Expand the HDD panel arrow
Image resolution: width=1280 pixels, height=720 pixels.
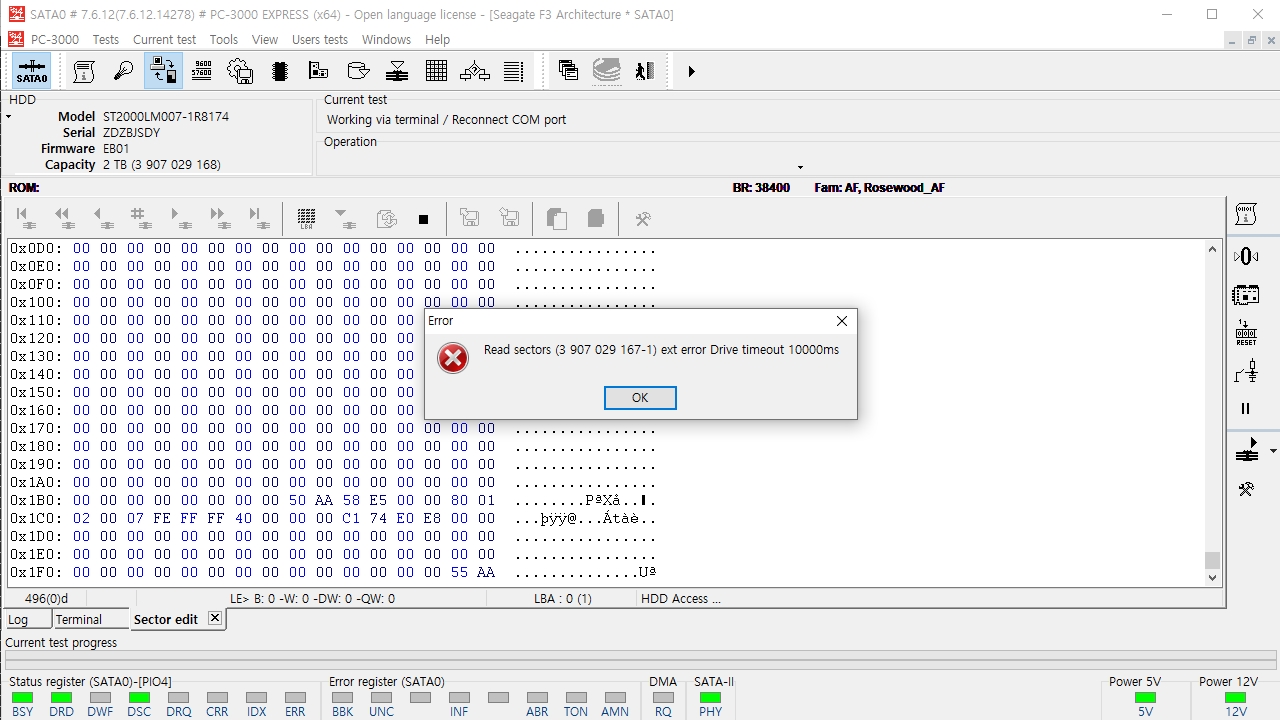9,117
